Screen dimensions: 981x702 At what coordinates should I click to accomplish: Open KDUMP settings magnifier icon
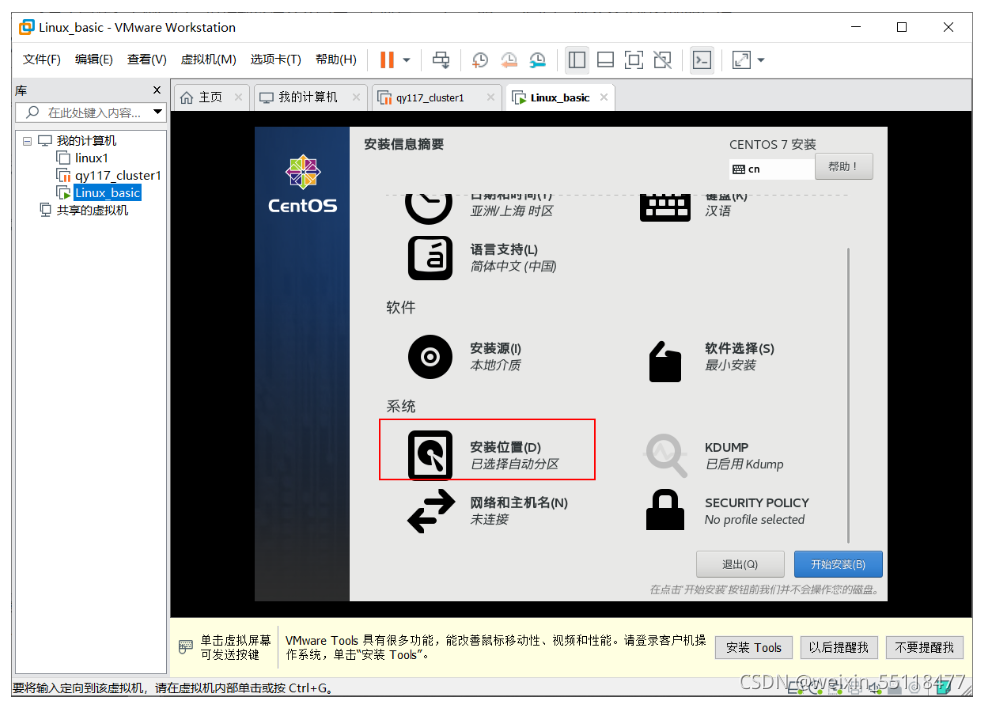(666, 455)
